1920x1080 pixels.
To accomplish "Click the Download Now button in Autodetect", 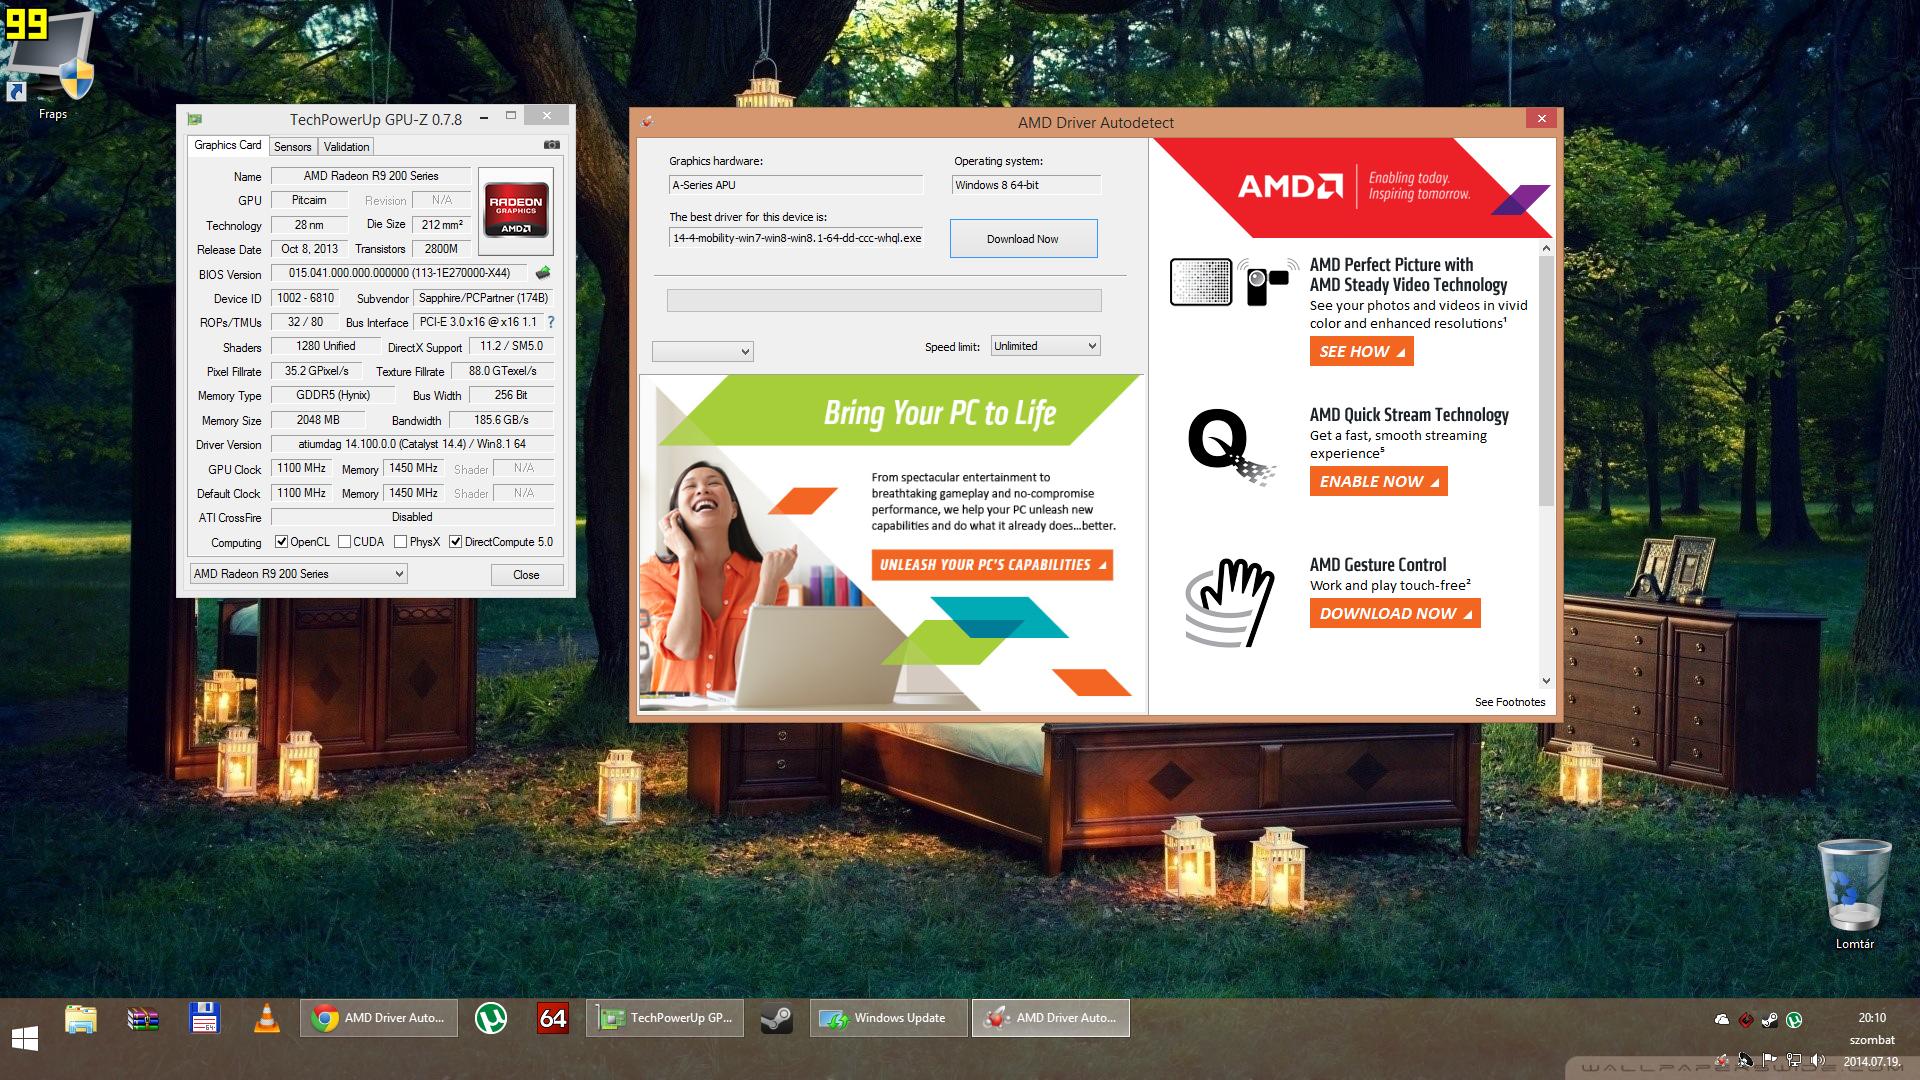I will click(1023, 239).
